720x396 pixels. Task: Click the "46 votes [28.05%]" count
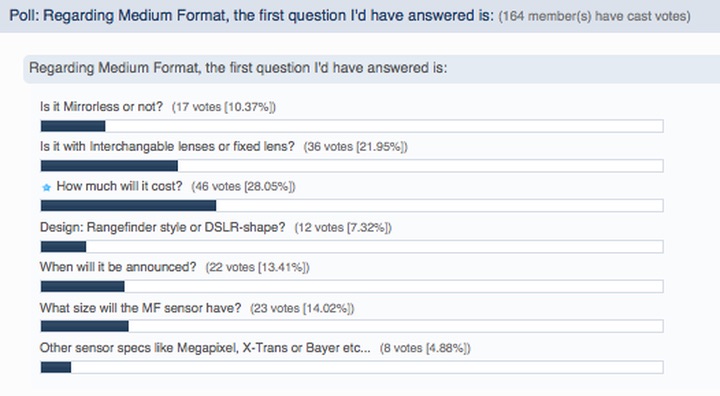(x=243, y=187)
